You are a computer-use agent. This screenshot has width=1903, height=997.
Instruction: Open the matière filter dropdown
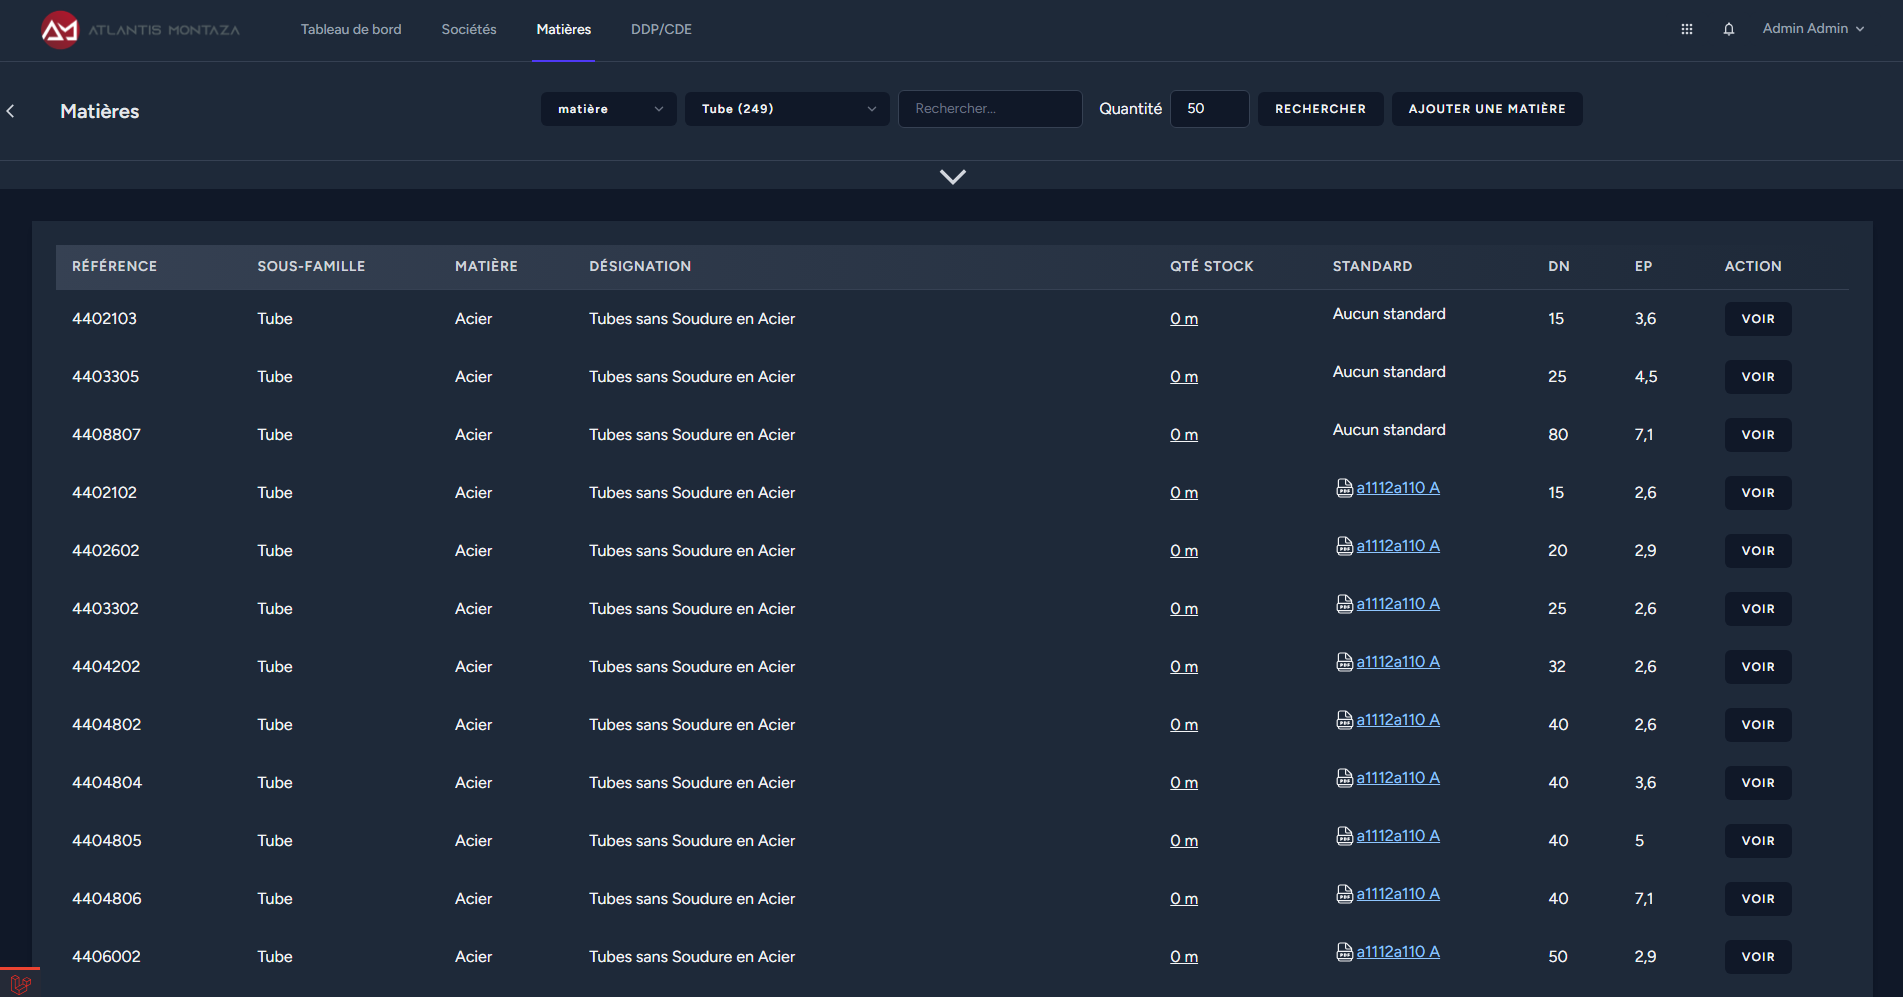point(608,109)
